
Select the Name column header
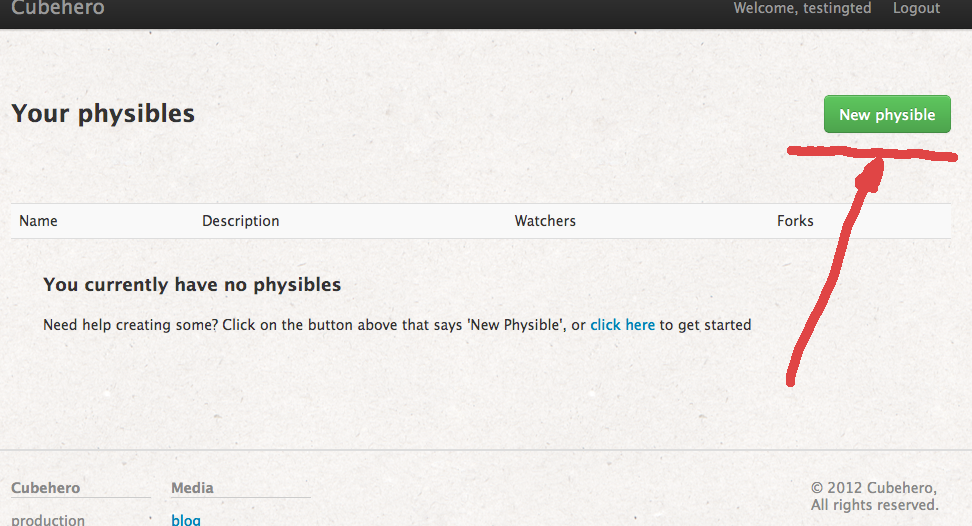(x=39, y=221)
